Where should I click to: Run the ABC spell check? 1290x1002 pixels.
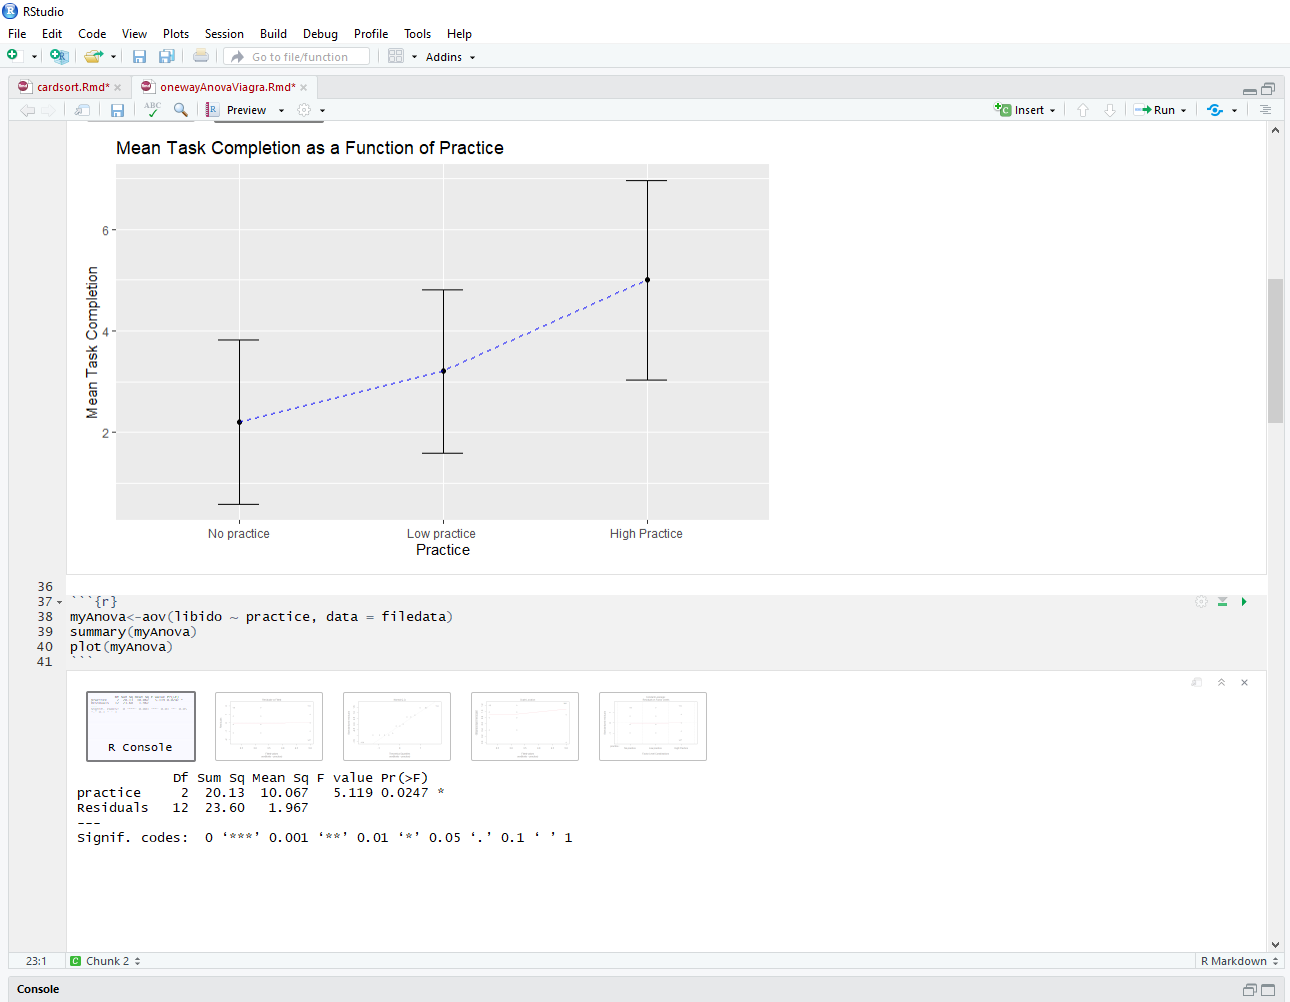pos(152,109)
